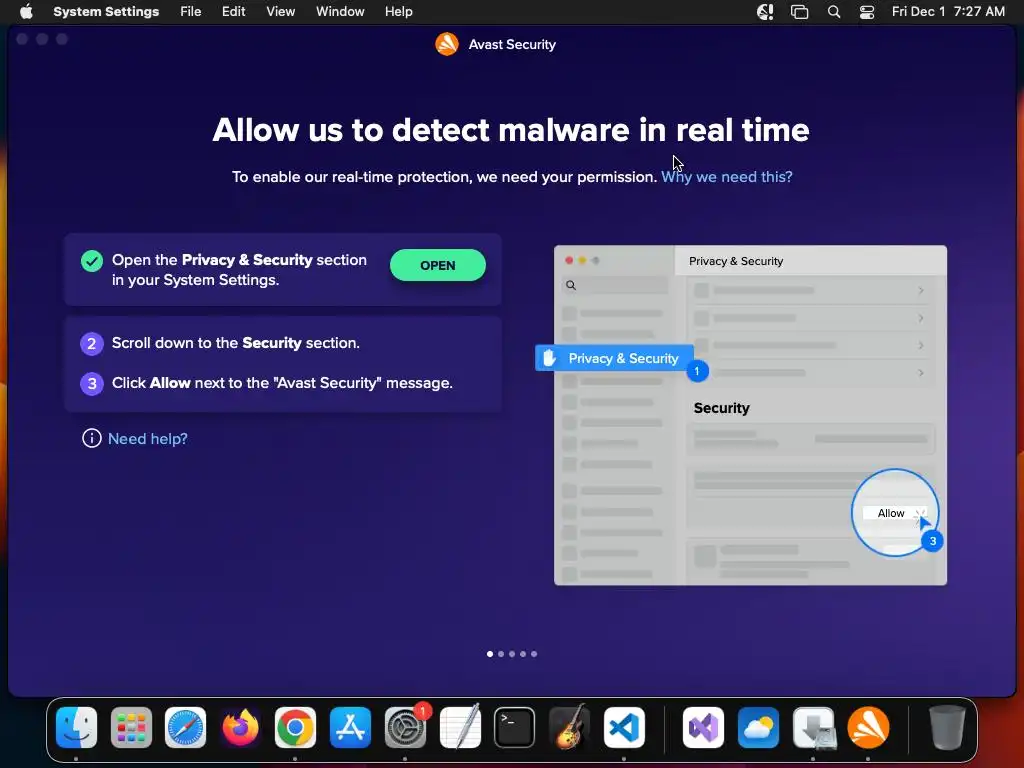1024x768 pixels.
Task: Click the green OPEN button
Action: (x=438, y=265)
